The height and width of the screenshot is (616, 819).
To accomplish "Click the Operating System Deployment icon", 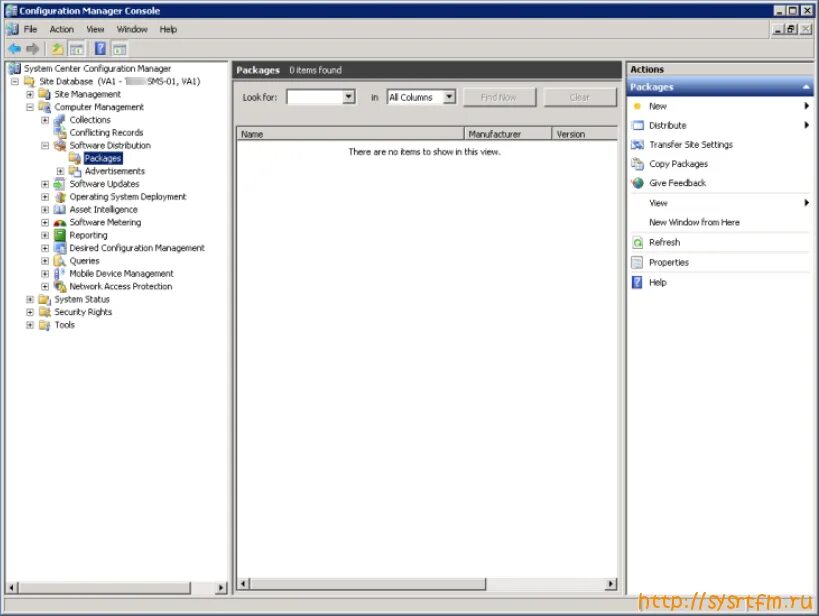I will (60, 197).
